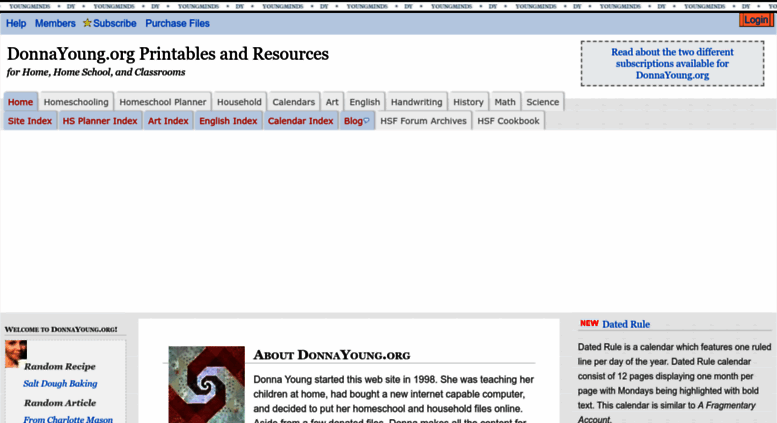The width and height of the screenshot is (777, 423).
Task: Open the Salt Dough Baking recipe link
Action: pos(60,383)
